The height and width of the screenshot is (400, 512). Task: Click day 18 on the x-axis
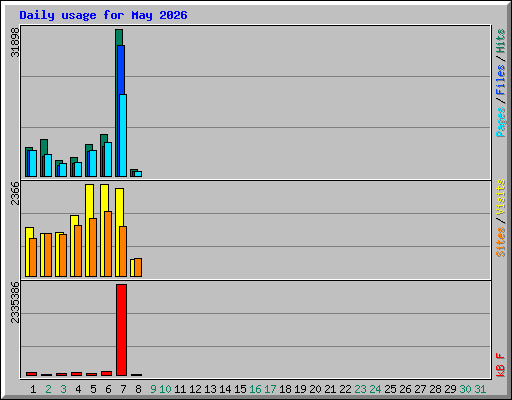285,389
